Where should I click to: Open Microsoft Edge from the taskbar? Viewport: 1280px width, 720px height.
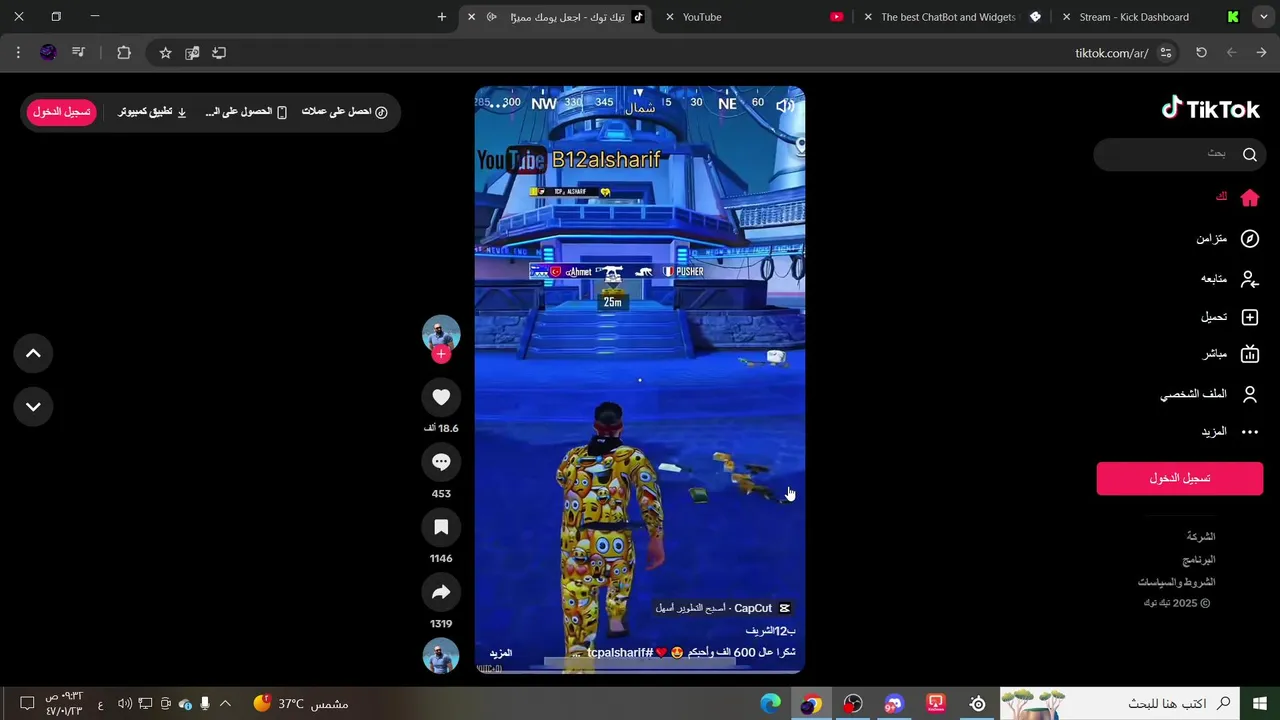(770, 704)
